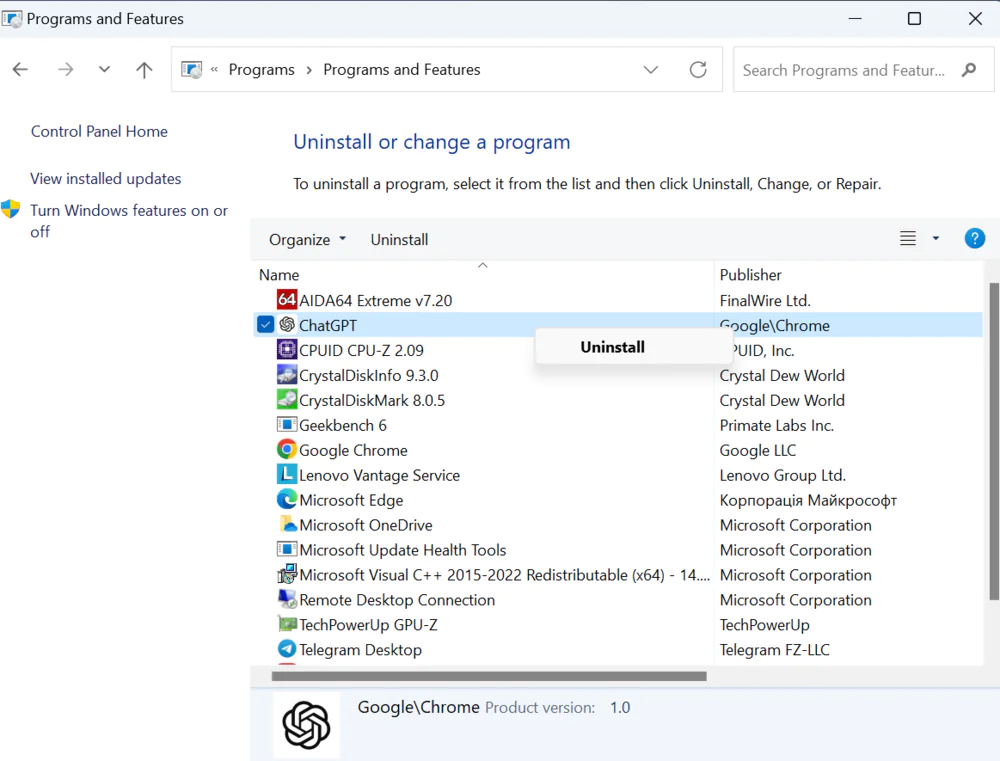Open the recent locations dropdown chevron
The image size is (1000, 761).
point(104,69)
